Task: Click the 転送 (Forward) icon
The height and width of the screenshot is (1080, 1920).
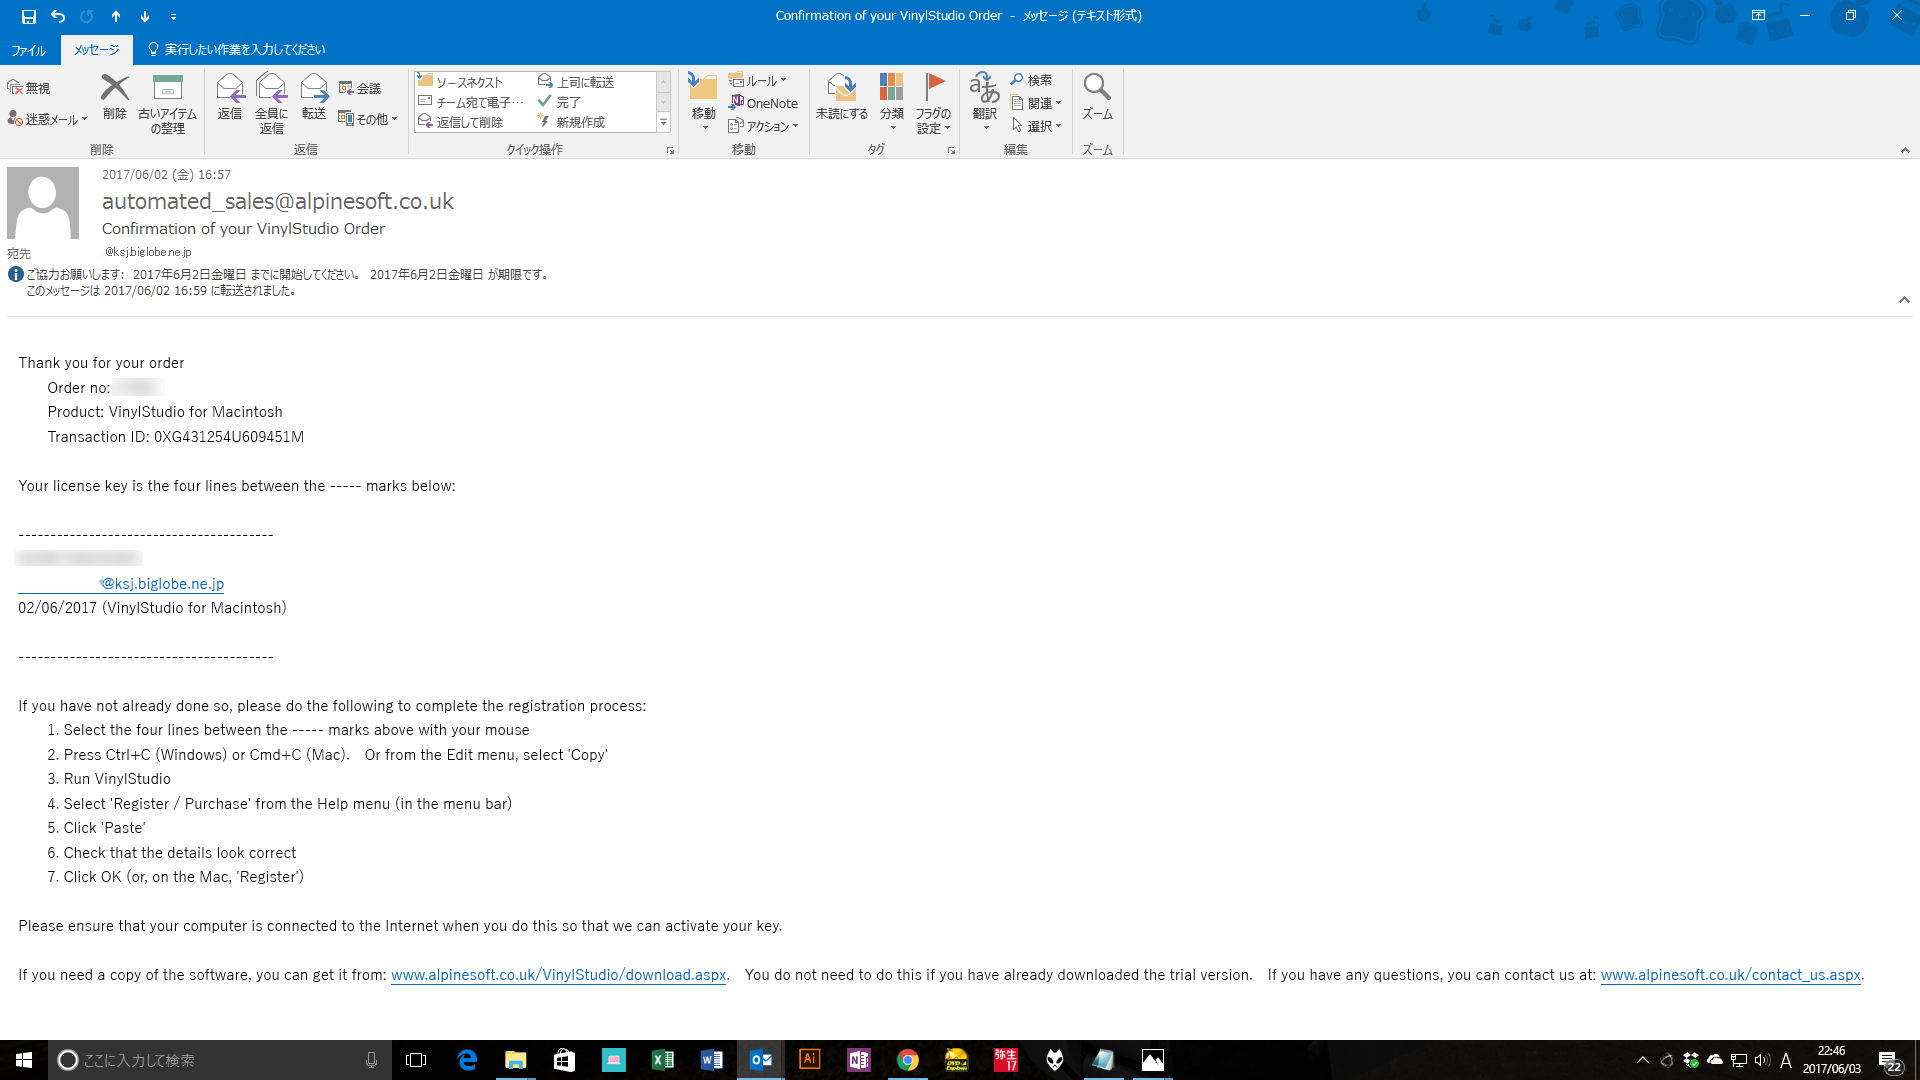Action: (x=314, y=88)
